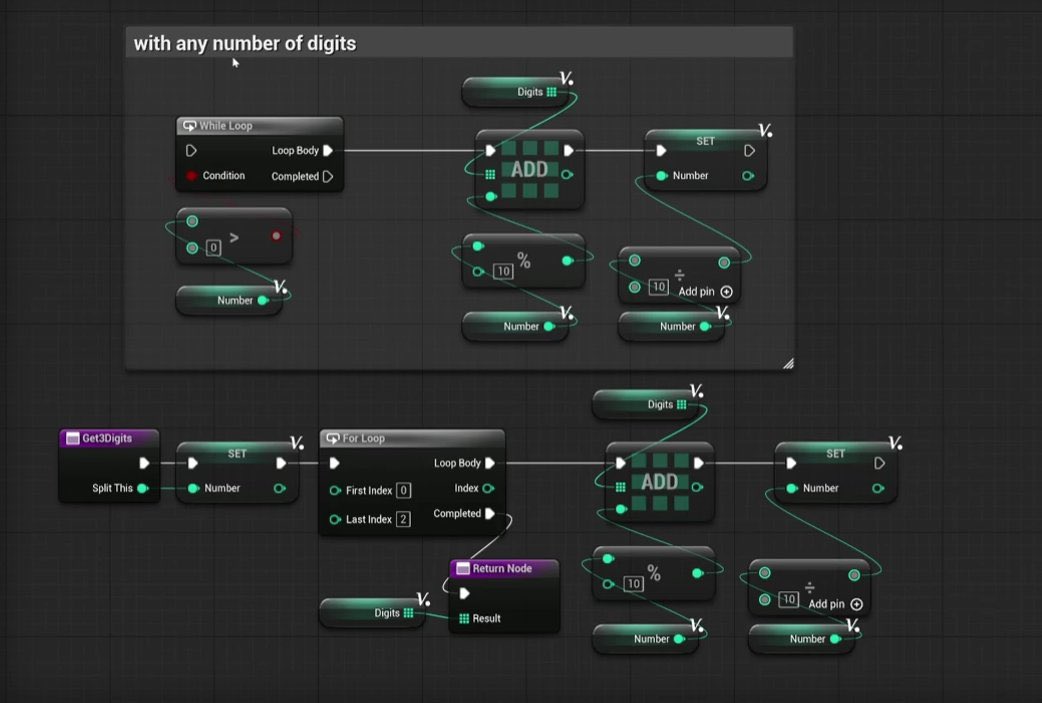Click the red Condition pin on While Loop
Screen dimensions: 1042x703
(x=191, y=175)
